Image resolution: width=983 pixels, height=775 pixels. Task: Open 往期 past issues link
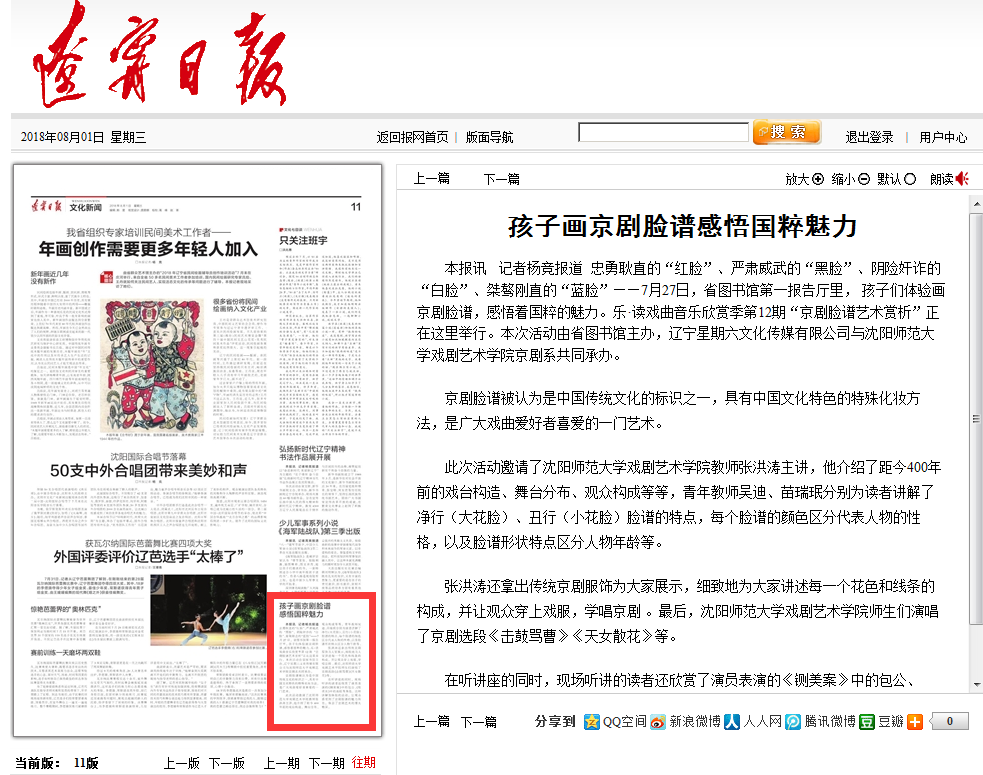pos(364,762)
